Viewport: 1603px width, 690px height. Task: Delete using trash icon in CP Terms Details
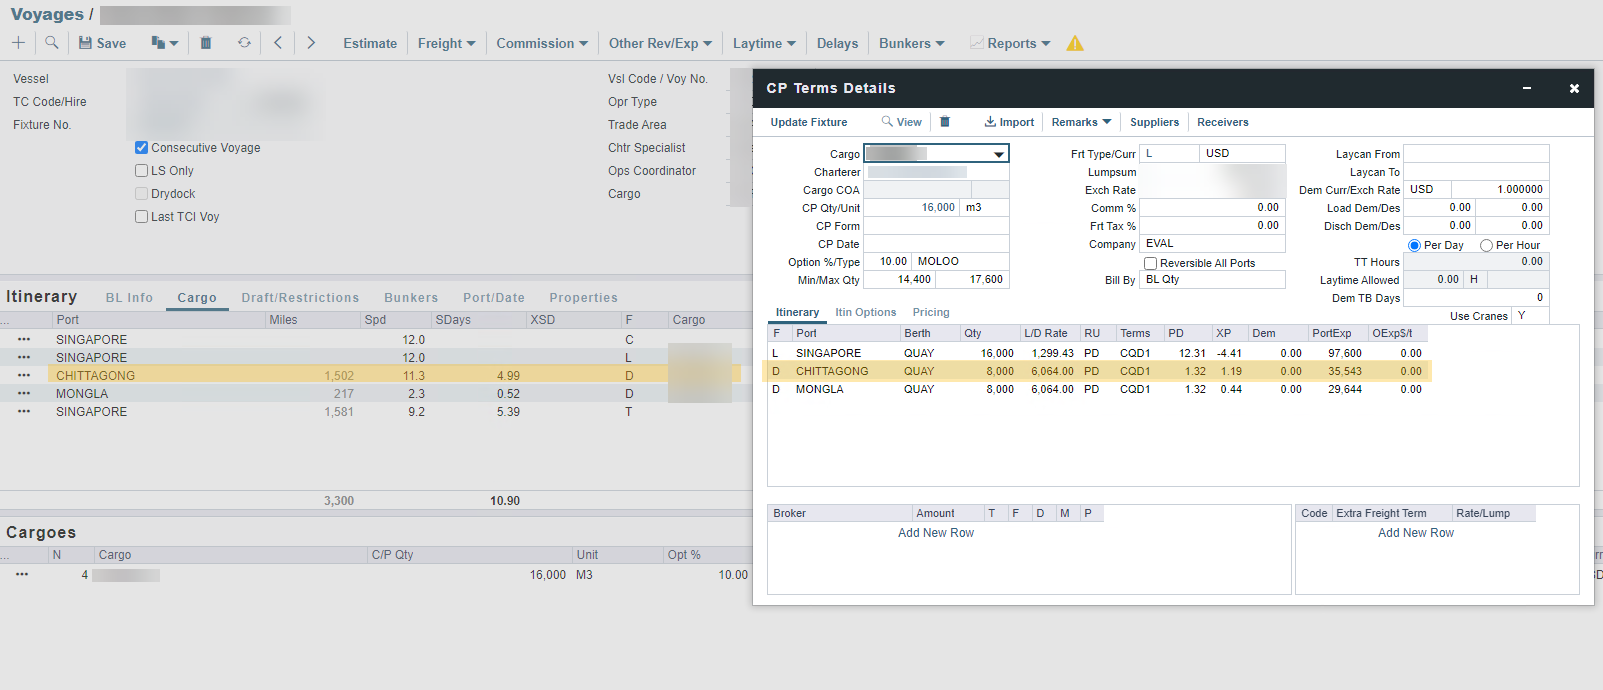pyautogui.click(x=945, y=122)
